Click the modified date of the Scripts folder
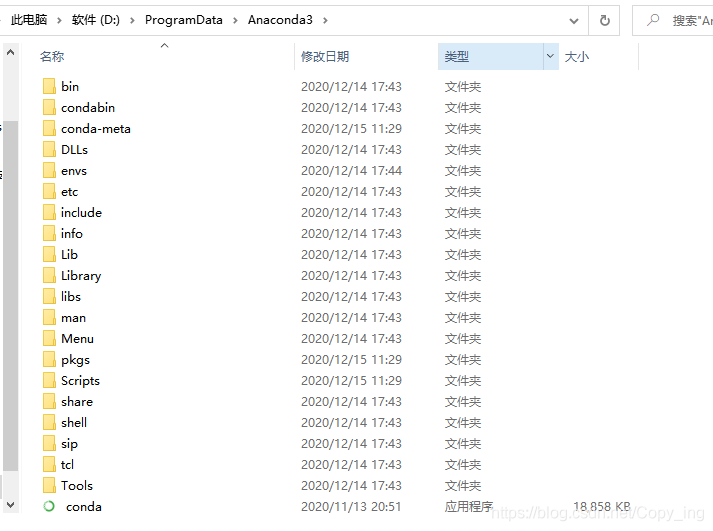 point(351,381)
